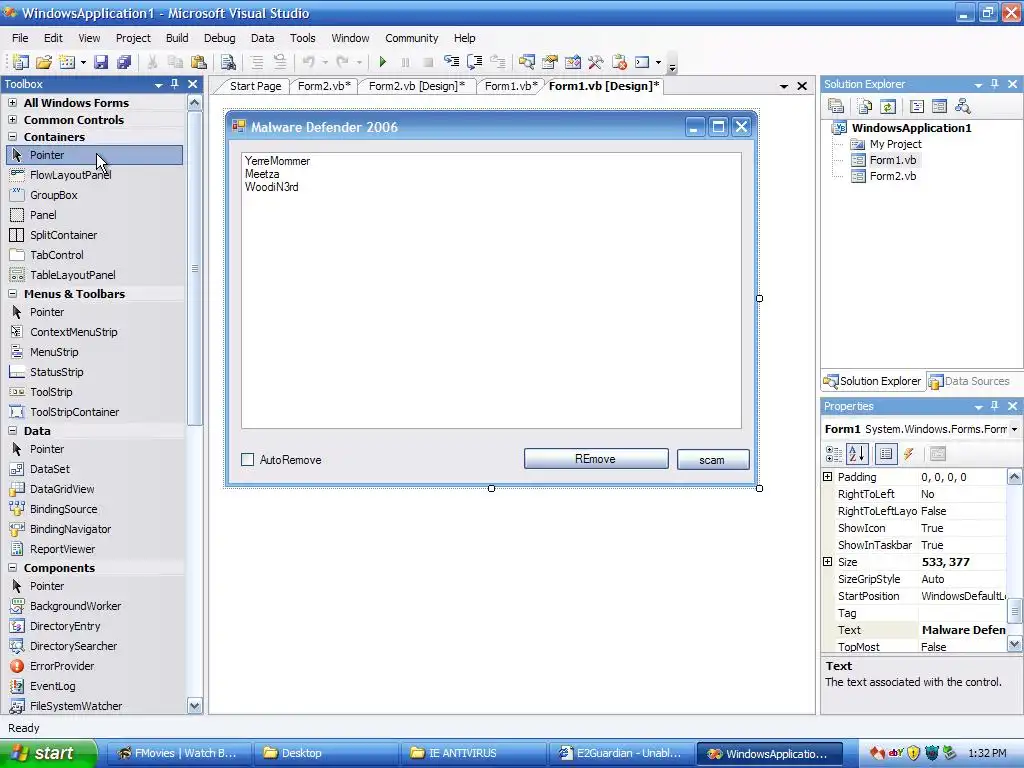
Task: Switch Properties grid to Categorized view icon
Action: coord(834,454)
